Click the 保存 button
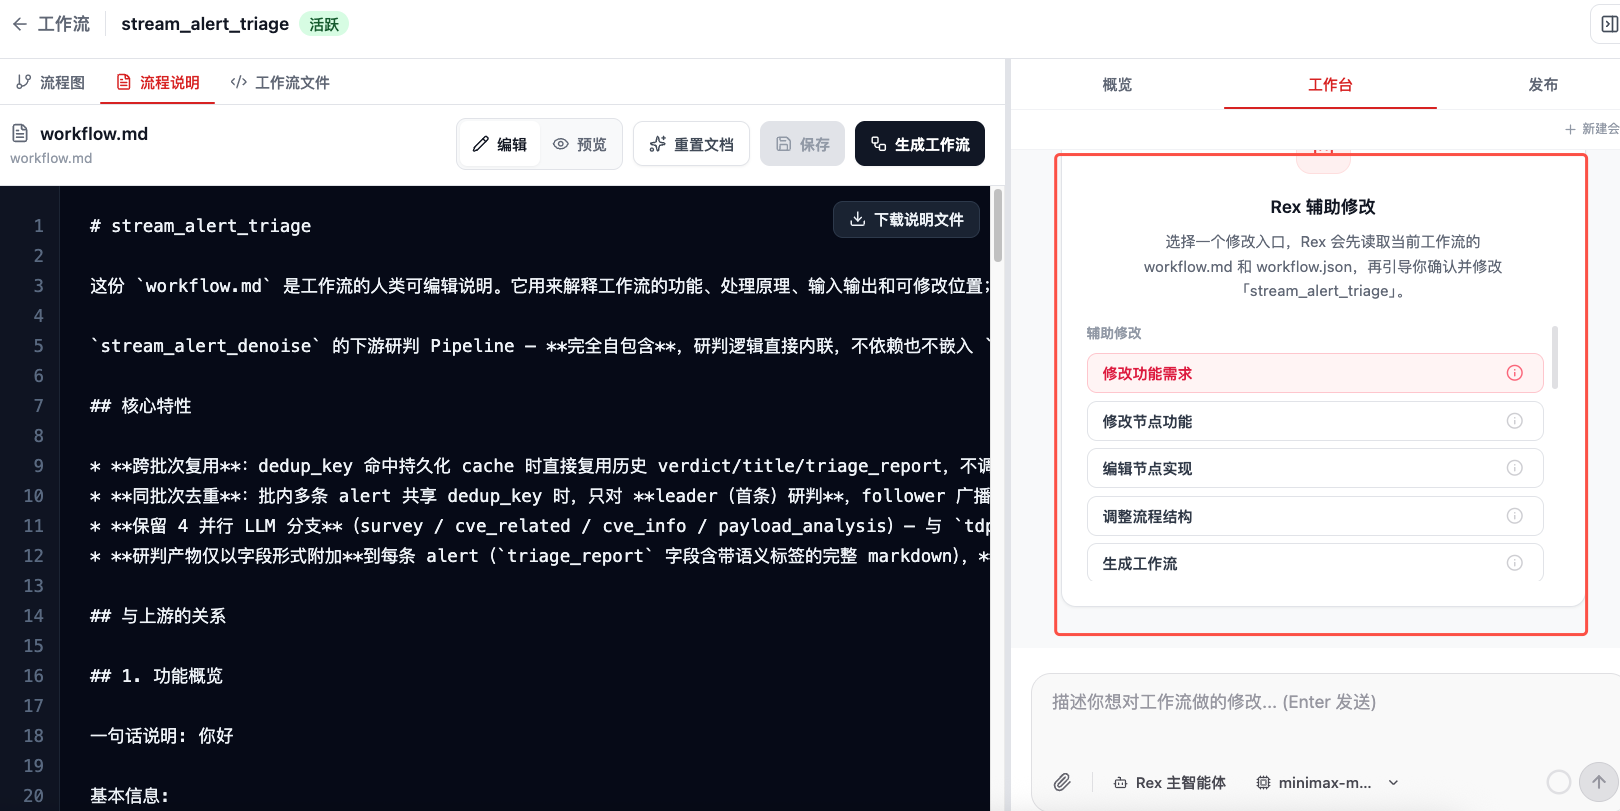Viewport: 1620px width, 811px height. point(802,144)
